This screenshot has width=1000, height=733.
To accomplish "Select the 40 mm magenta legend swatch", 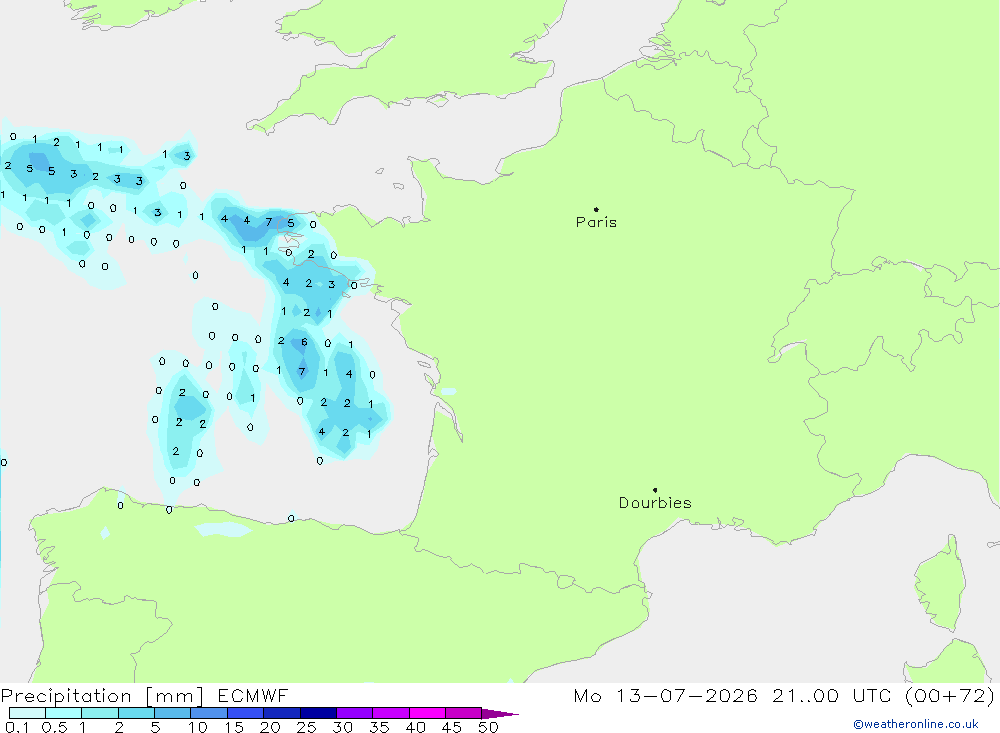I will point(427,713).
